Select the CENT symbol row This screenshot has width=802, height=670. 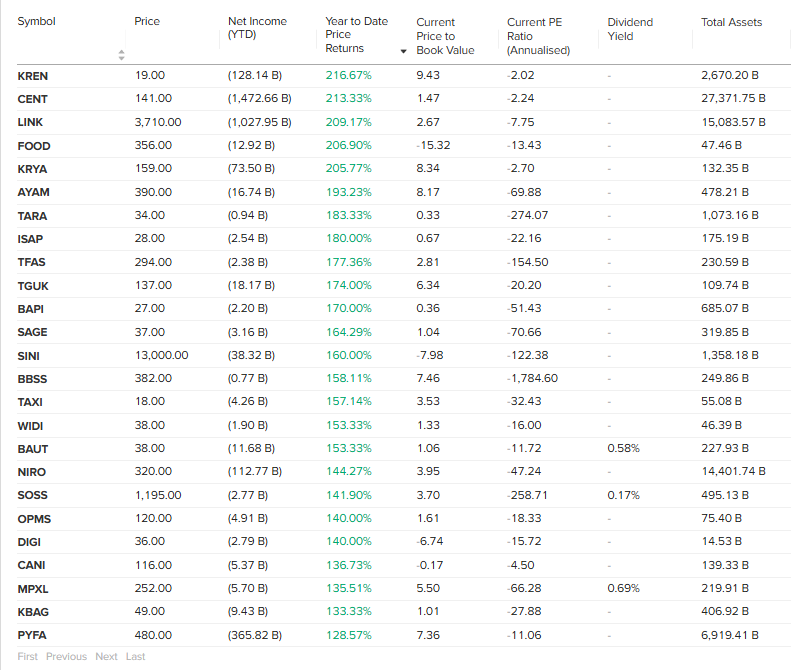click(33, 99)
